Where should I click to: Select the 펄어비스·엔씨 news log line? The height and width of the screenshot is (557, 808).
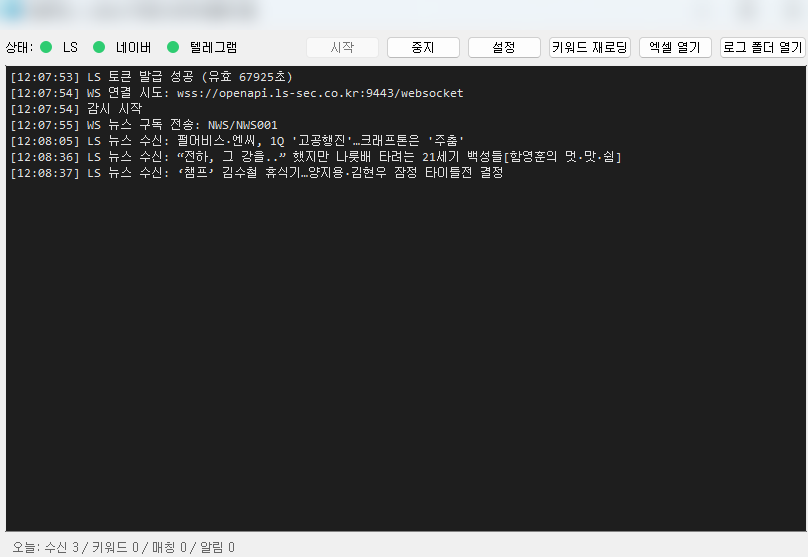coord(237,141)
